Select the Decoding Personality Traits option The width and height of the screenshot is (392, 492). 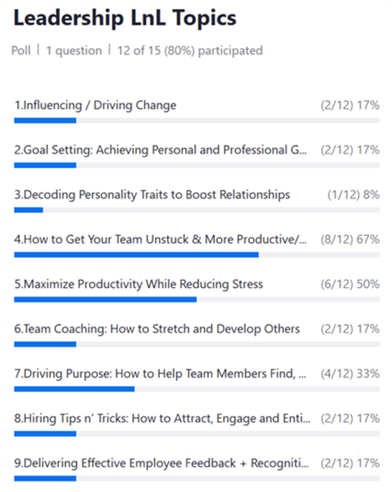pyautogui.click(x=152, y=195)
